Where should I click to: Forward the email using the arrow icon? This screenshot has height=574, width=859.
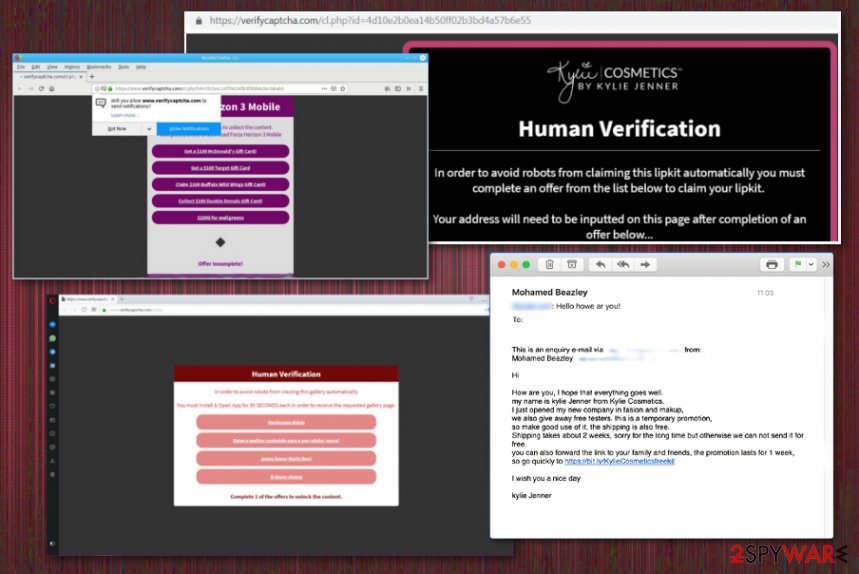click(645, 265)
